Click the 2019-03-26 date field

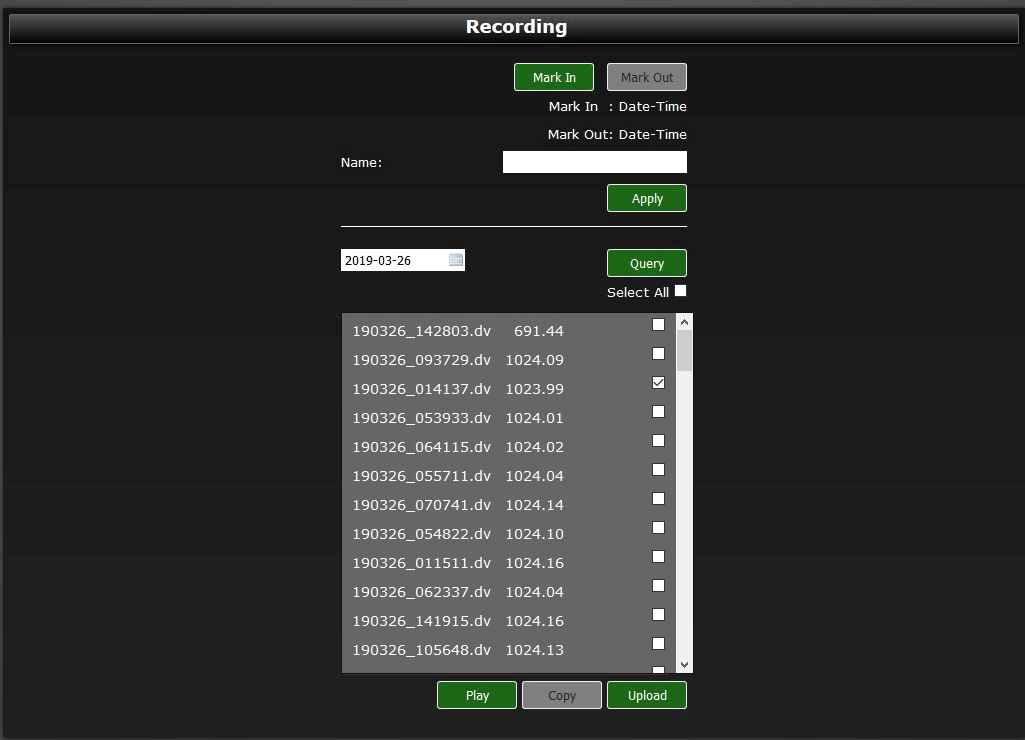coord(393,260)
